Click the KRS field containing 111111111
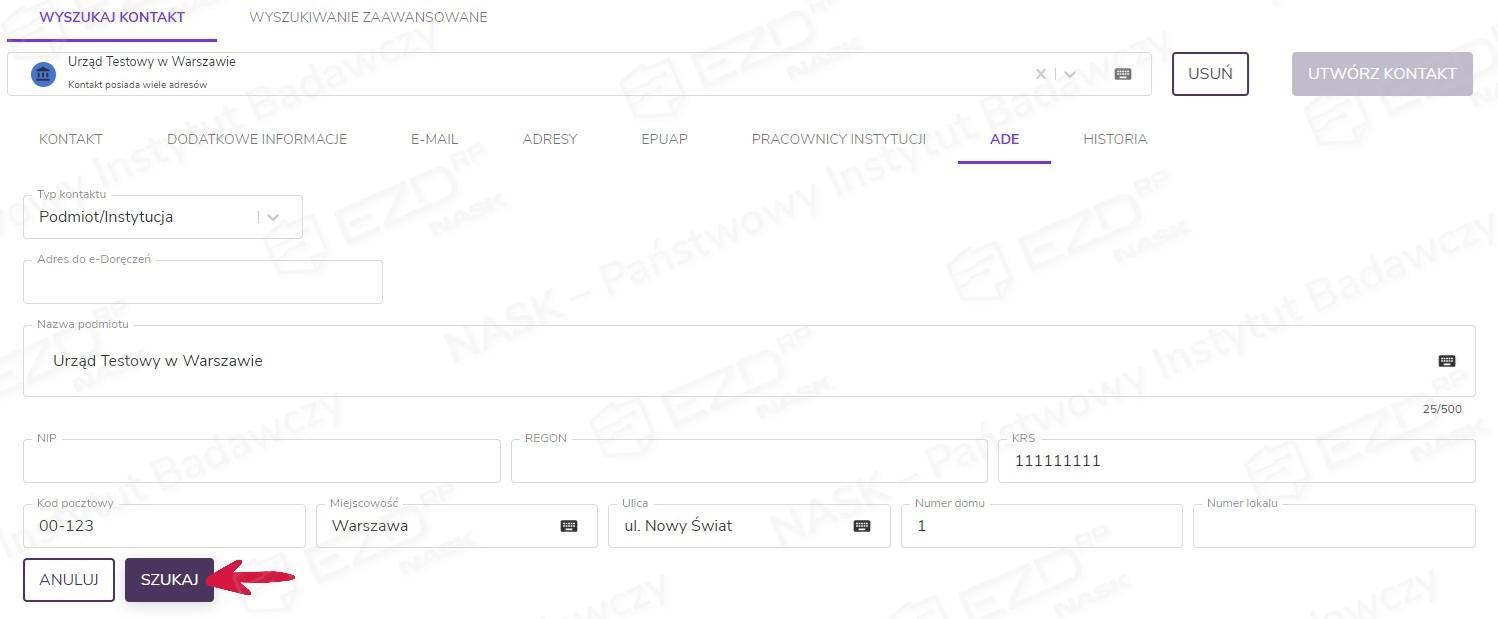1498x619 pixels. (x=1236, y=461)
